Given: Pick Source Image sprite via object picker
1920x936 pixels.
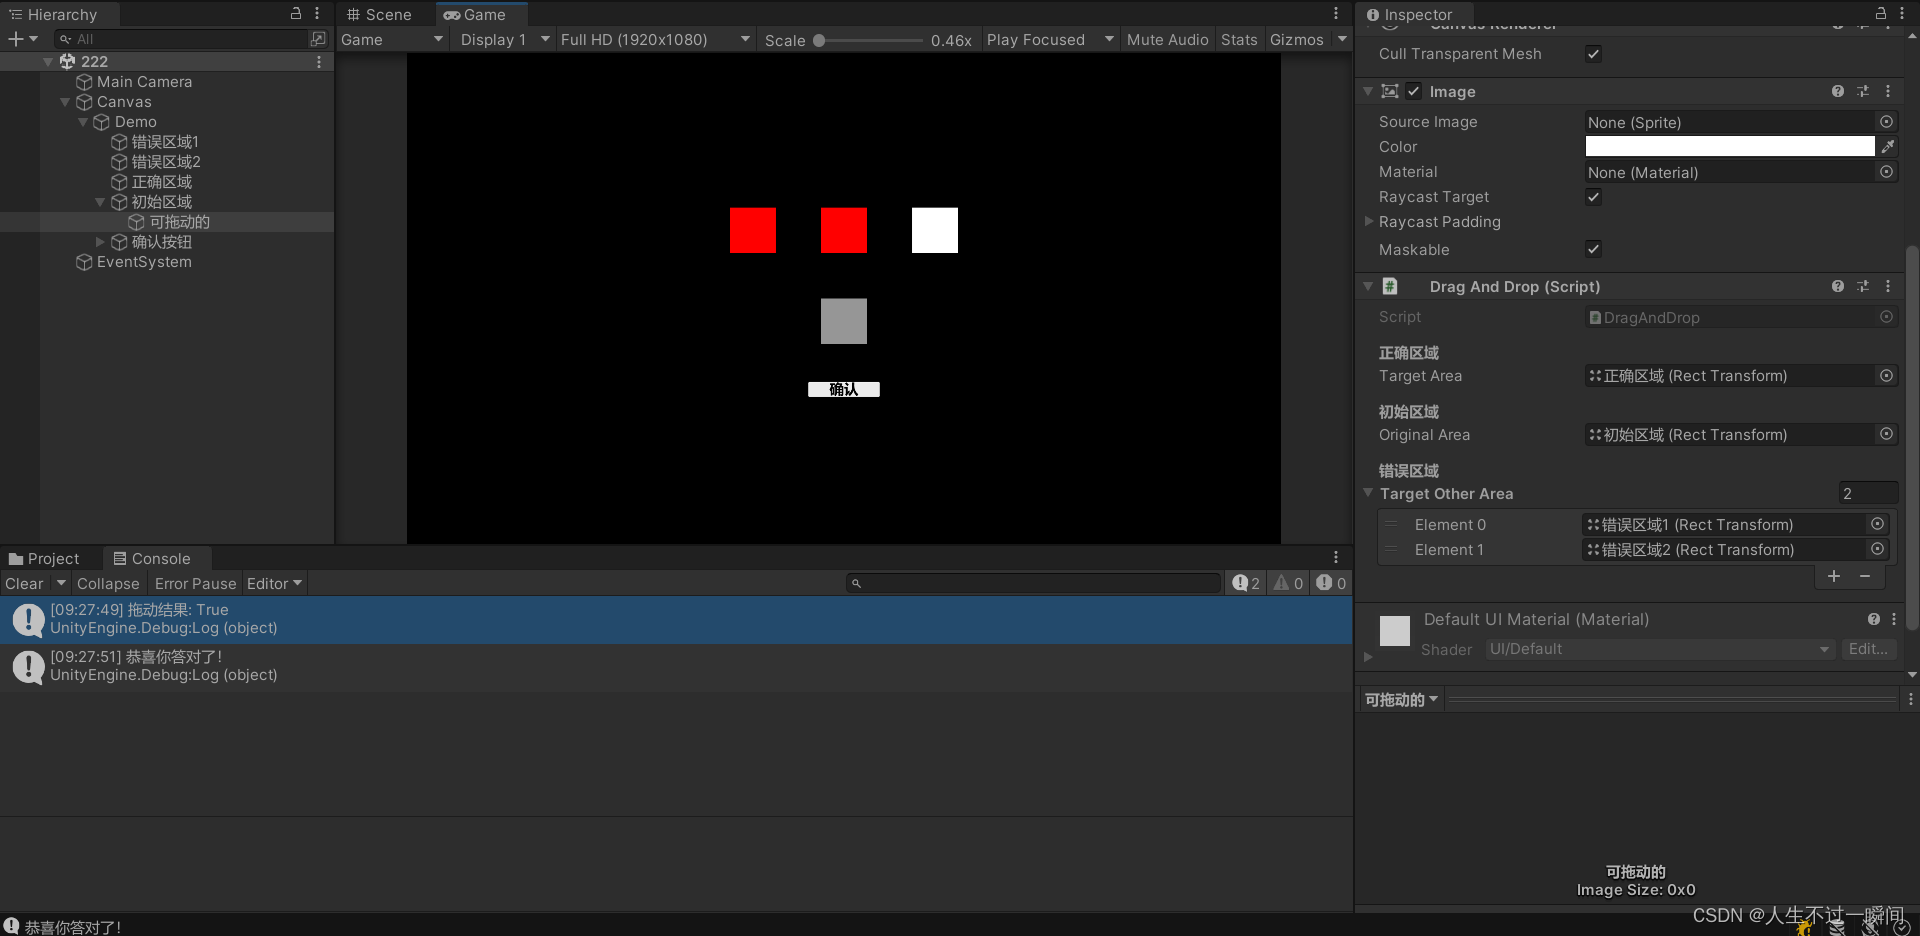Looking at the screenshot, I should point(1886,122).
